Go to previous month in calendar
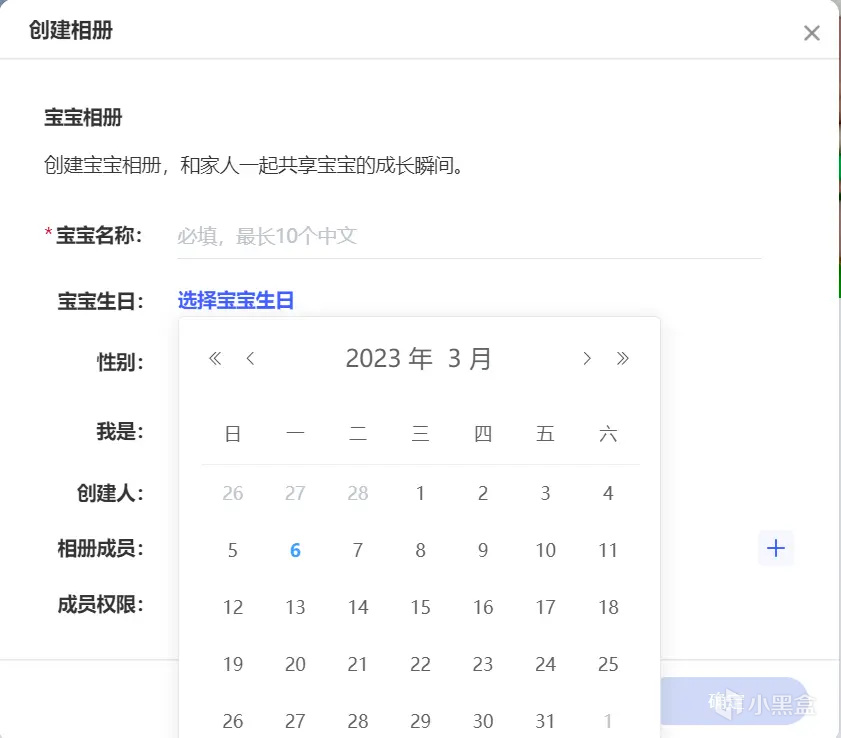This screenshot has width=841, height=738. point(250,358)
